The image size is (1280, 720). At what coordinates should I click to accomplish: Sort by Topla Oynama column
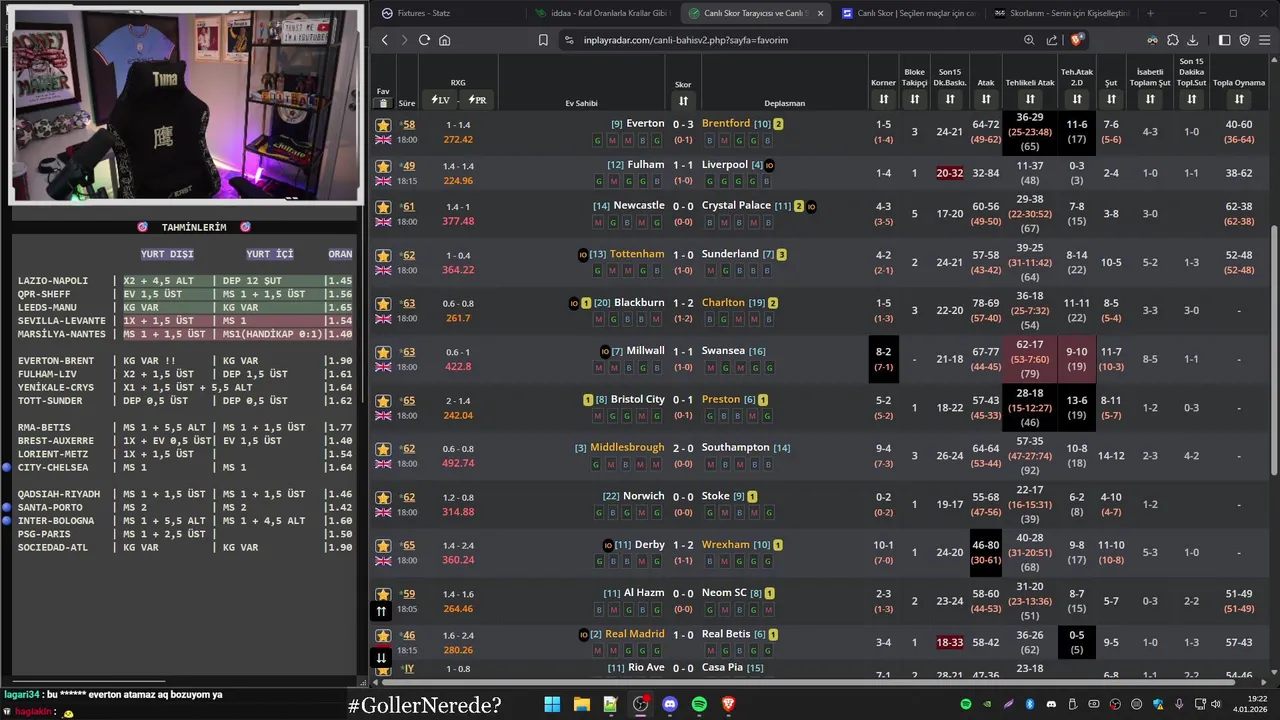tap(1238, 100)
